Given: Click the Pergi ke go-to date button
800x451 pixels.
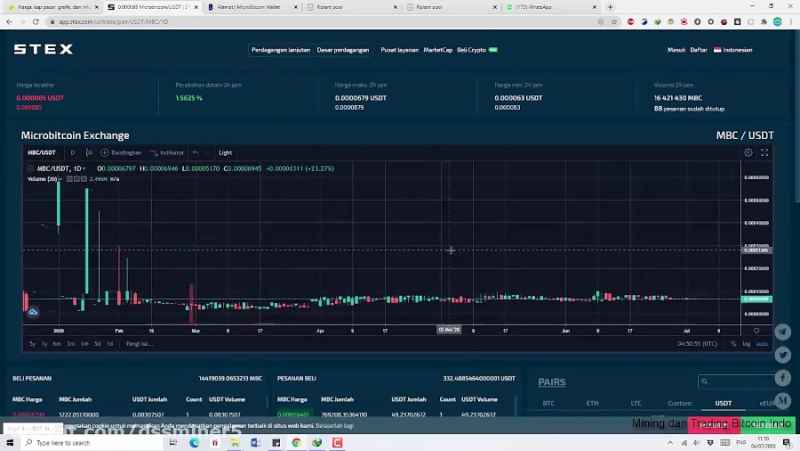Looking at the screenshot, I should pos(139,344).
